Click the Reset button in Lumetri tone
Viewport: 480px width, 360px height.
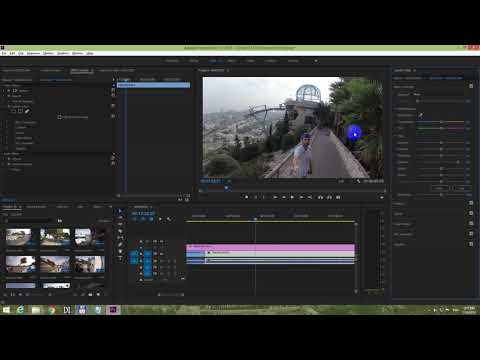[461, 188]
